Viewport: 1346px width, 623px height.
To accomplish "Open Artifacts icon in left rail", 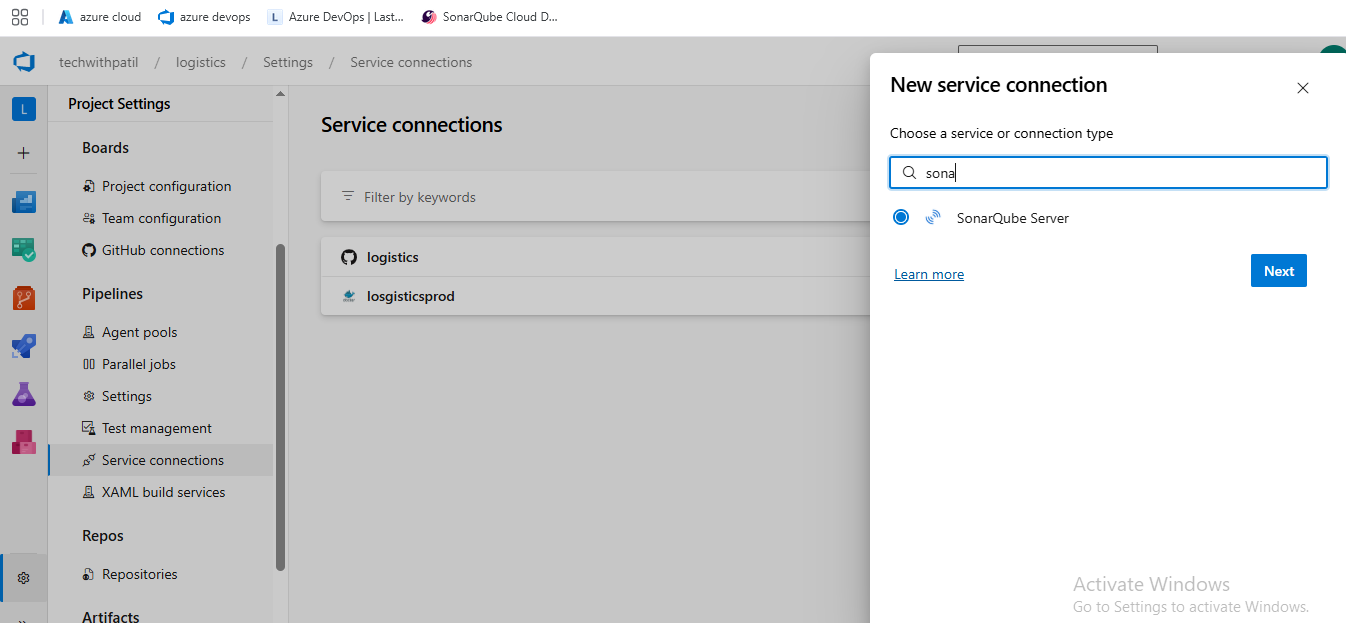I will [24, 442].
